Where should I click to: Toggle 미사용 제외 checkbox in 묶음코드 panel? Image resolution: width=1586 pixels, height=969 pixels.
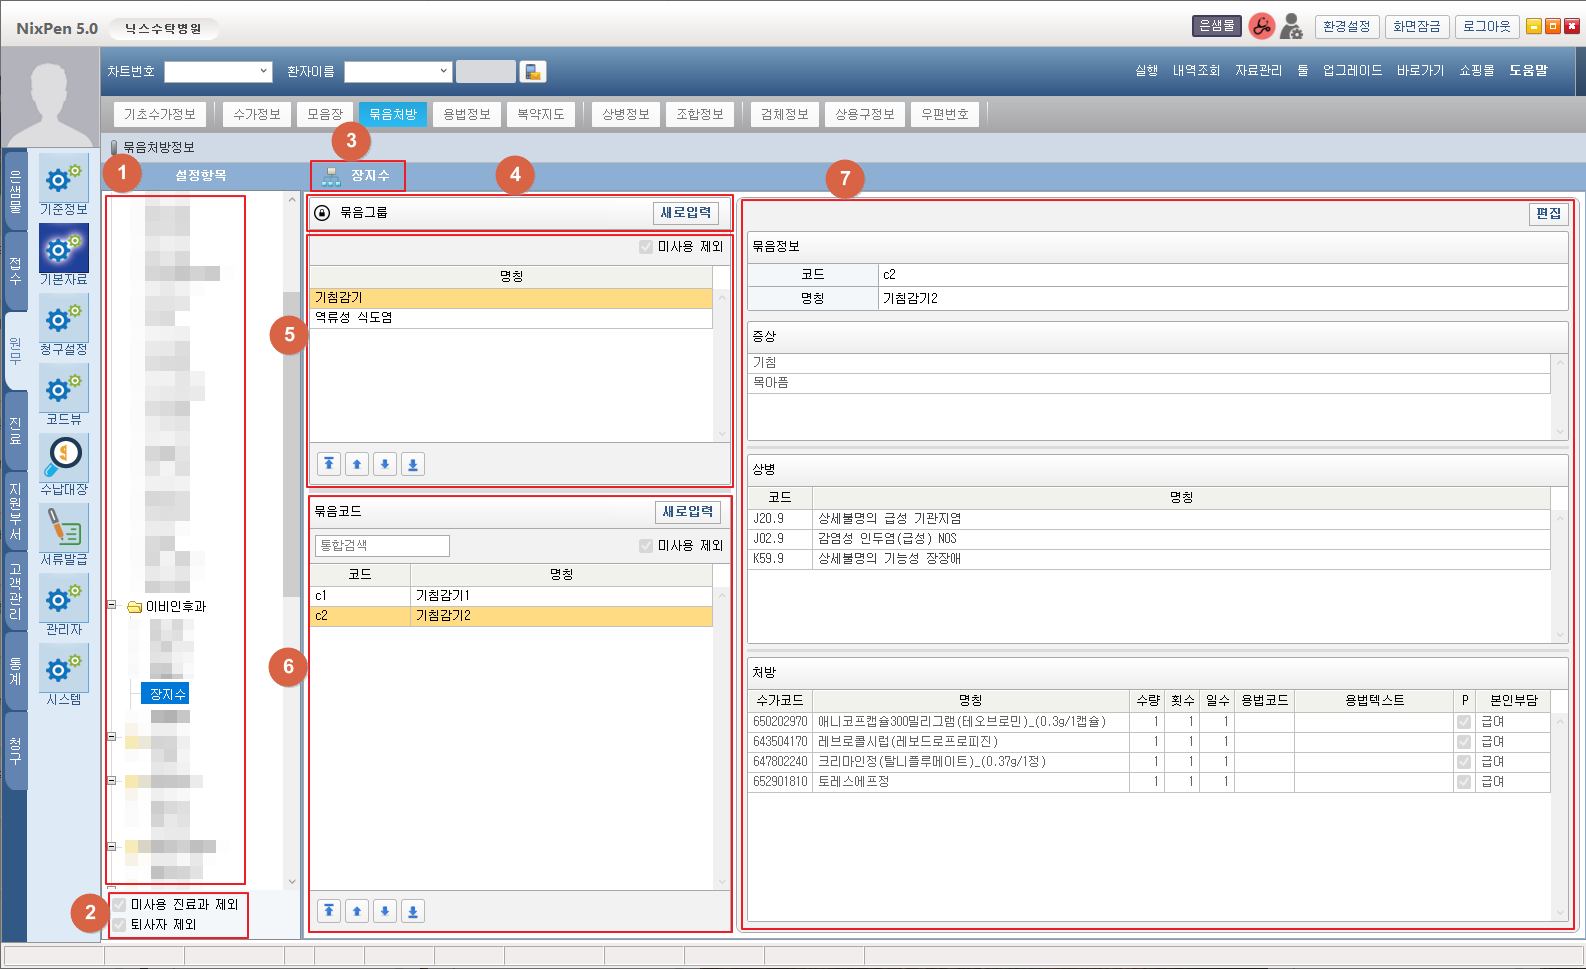click(x=646, y=546)
